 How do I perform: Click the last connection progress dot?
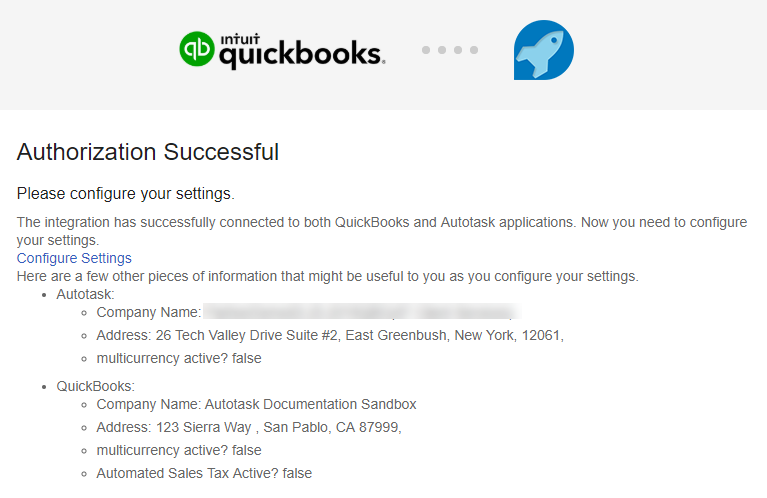474,50
